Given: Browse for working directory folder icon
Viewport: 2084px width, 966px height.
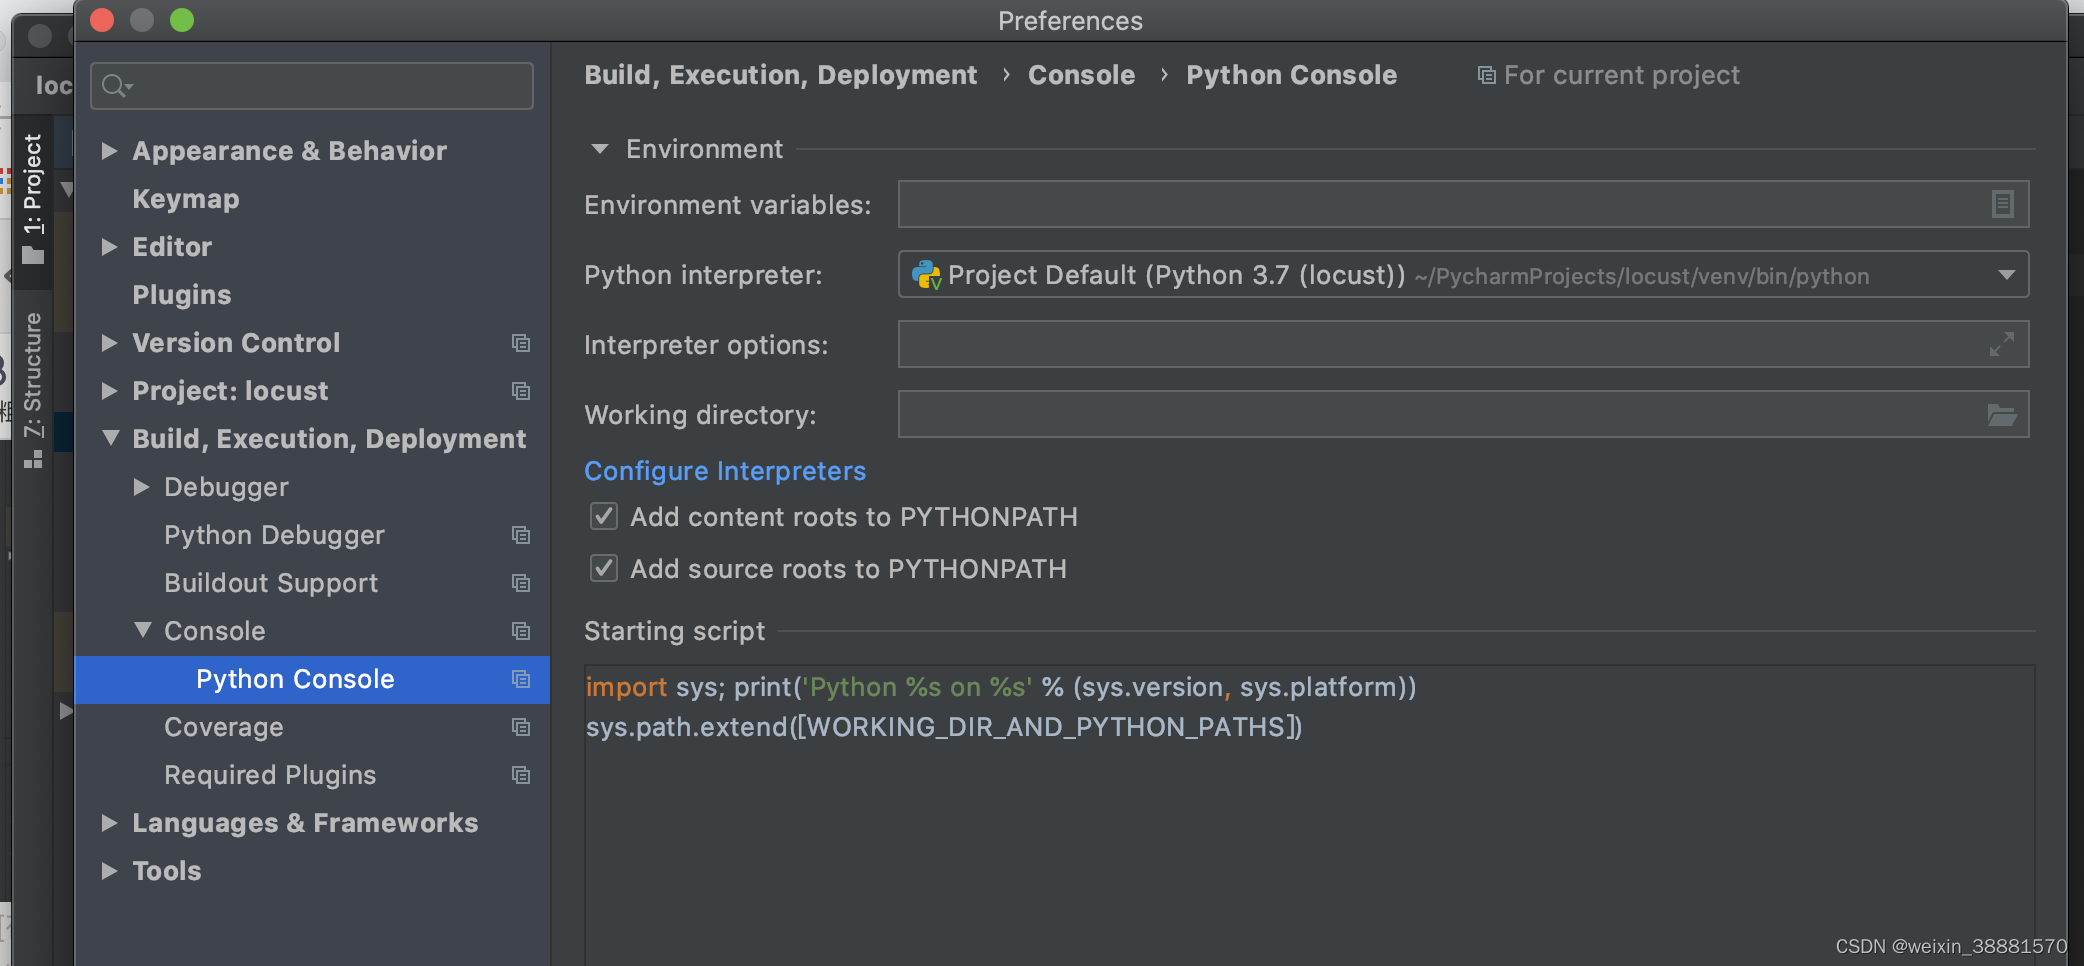Looking at the screenshot, I should pos(2002,414).
